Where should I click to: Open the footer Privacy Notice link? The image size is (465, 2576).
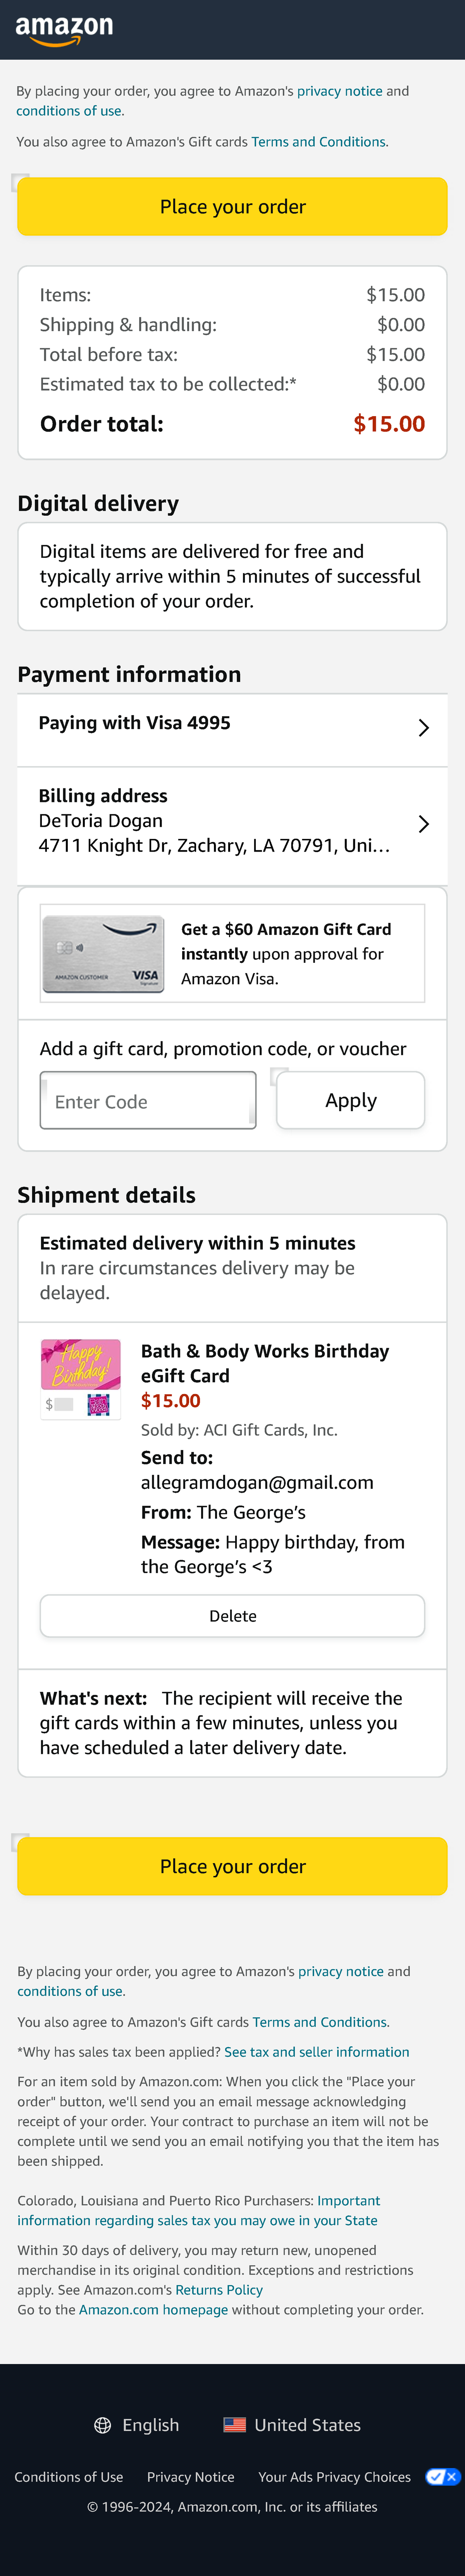click(x=190, y=2477)
